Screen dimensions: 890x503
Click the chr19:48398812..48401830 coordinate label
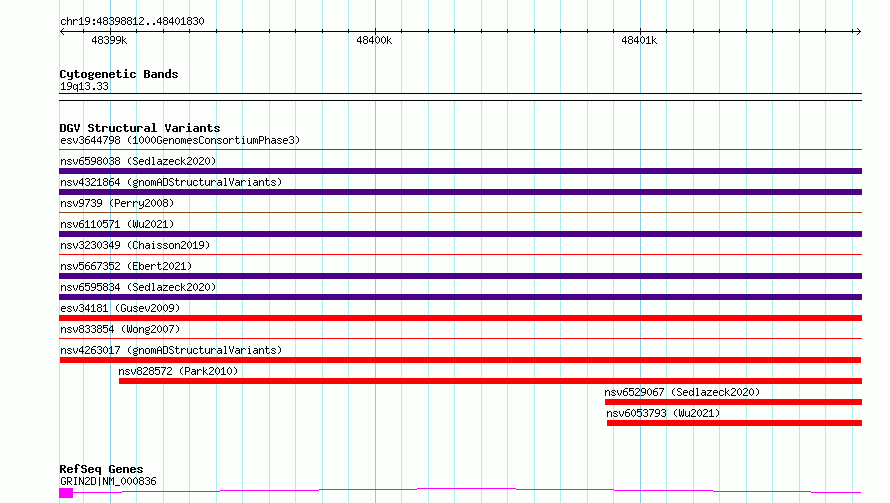click(x=132, y=21)
